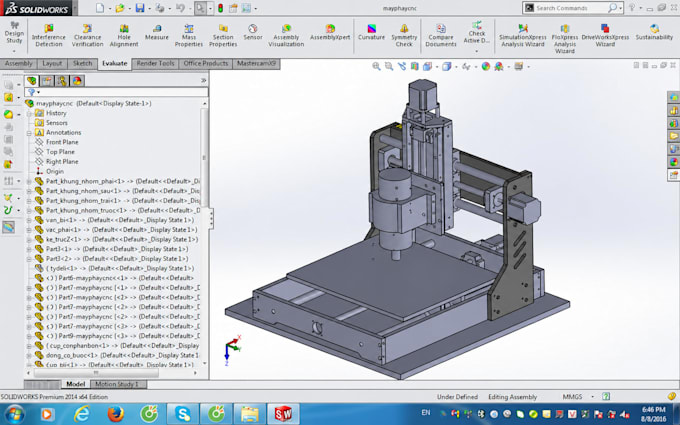Viewport: 680px width, 425px height.
Task: Select PropertyManager tab icon
Action: click(47, 81)
